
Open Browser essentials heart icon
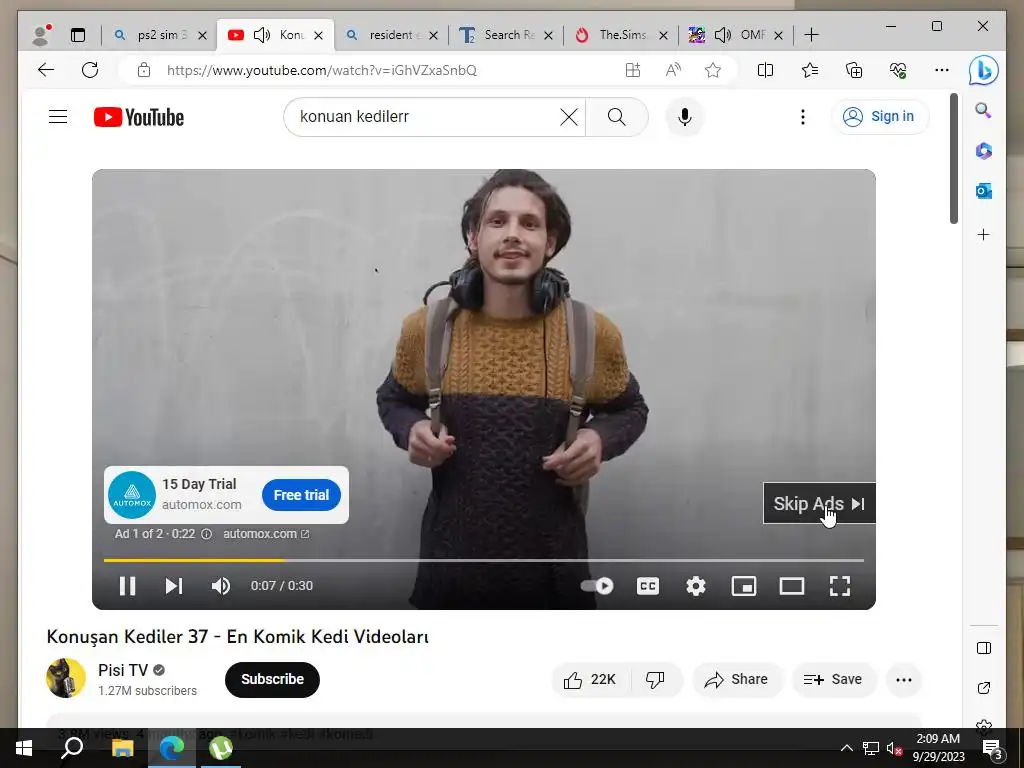898,70
